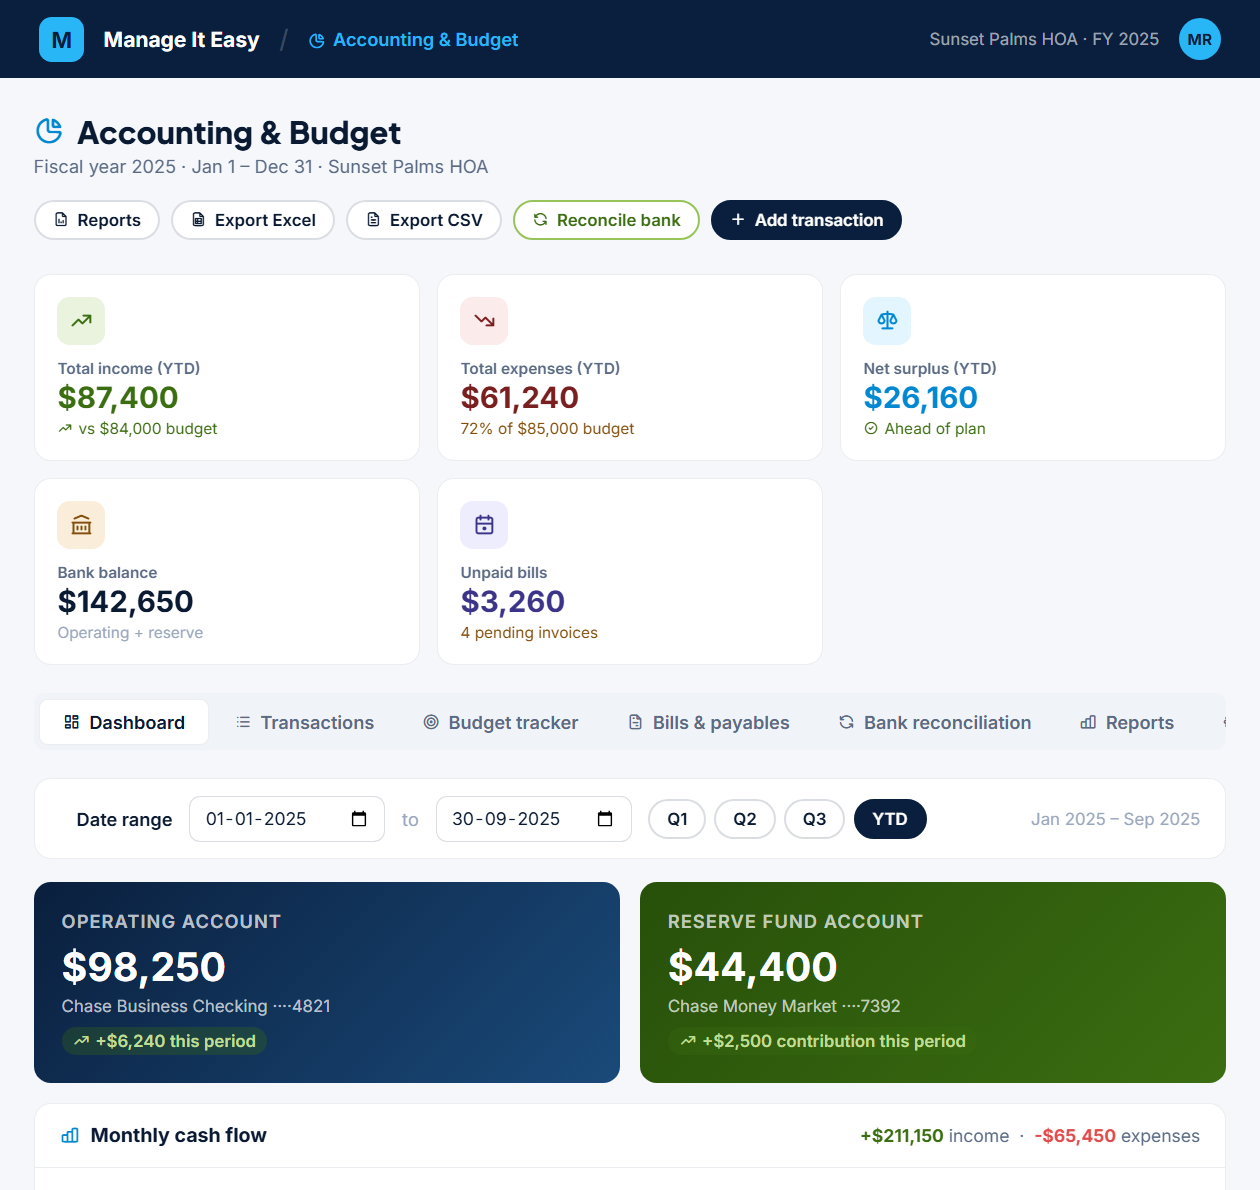
Task: Open the end date calendar picker icon
Action: 605,819
